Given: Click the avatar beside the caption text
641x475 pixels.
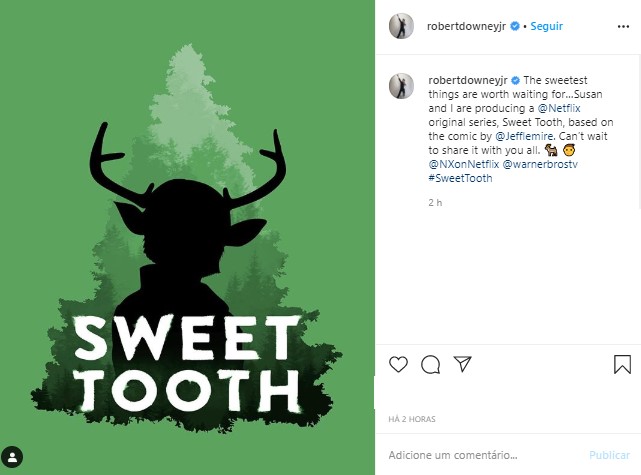Looking at the screenshot, I should coord(401,86).
